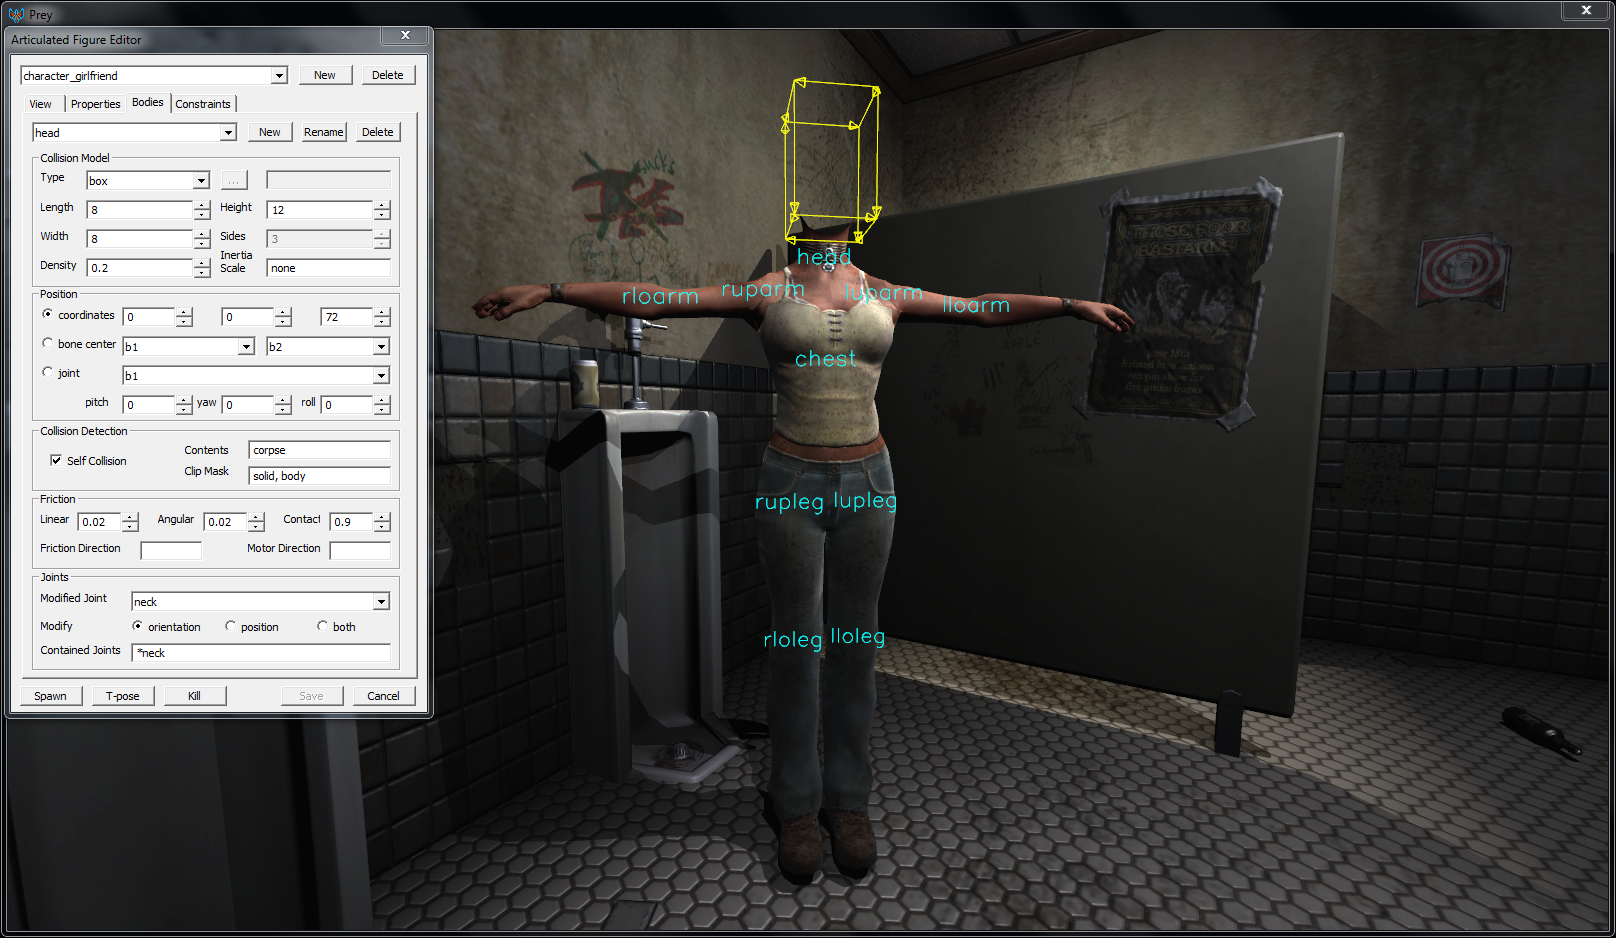Click the Kill button
The height and width of the screenshot is (938, 1616).
(195, 696)
